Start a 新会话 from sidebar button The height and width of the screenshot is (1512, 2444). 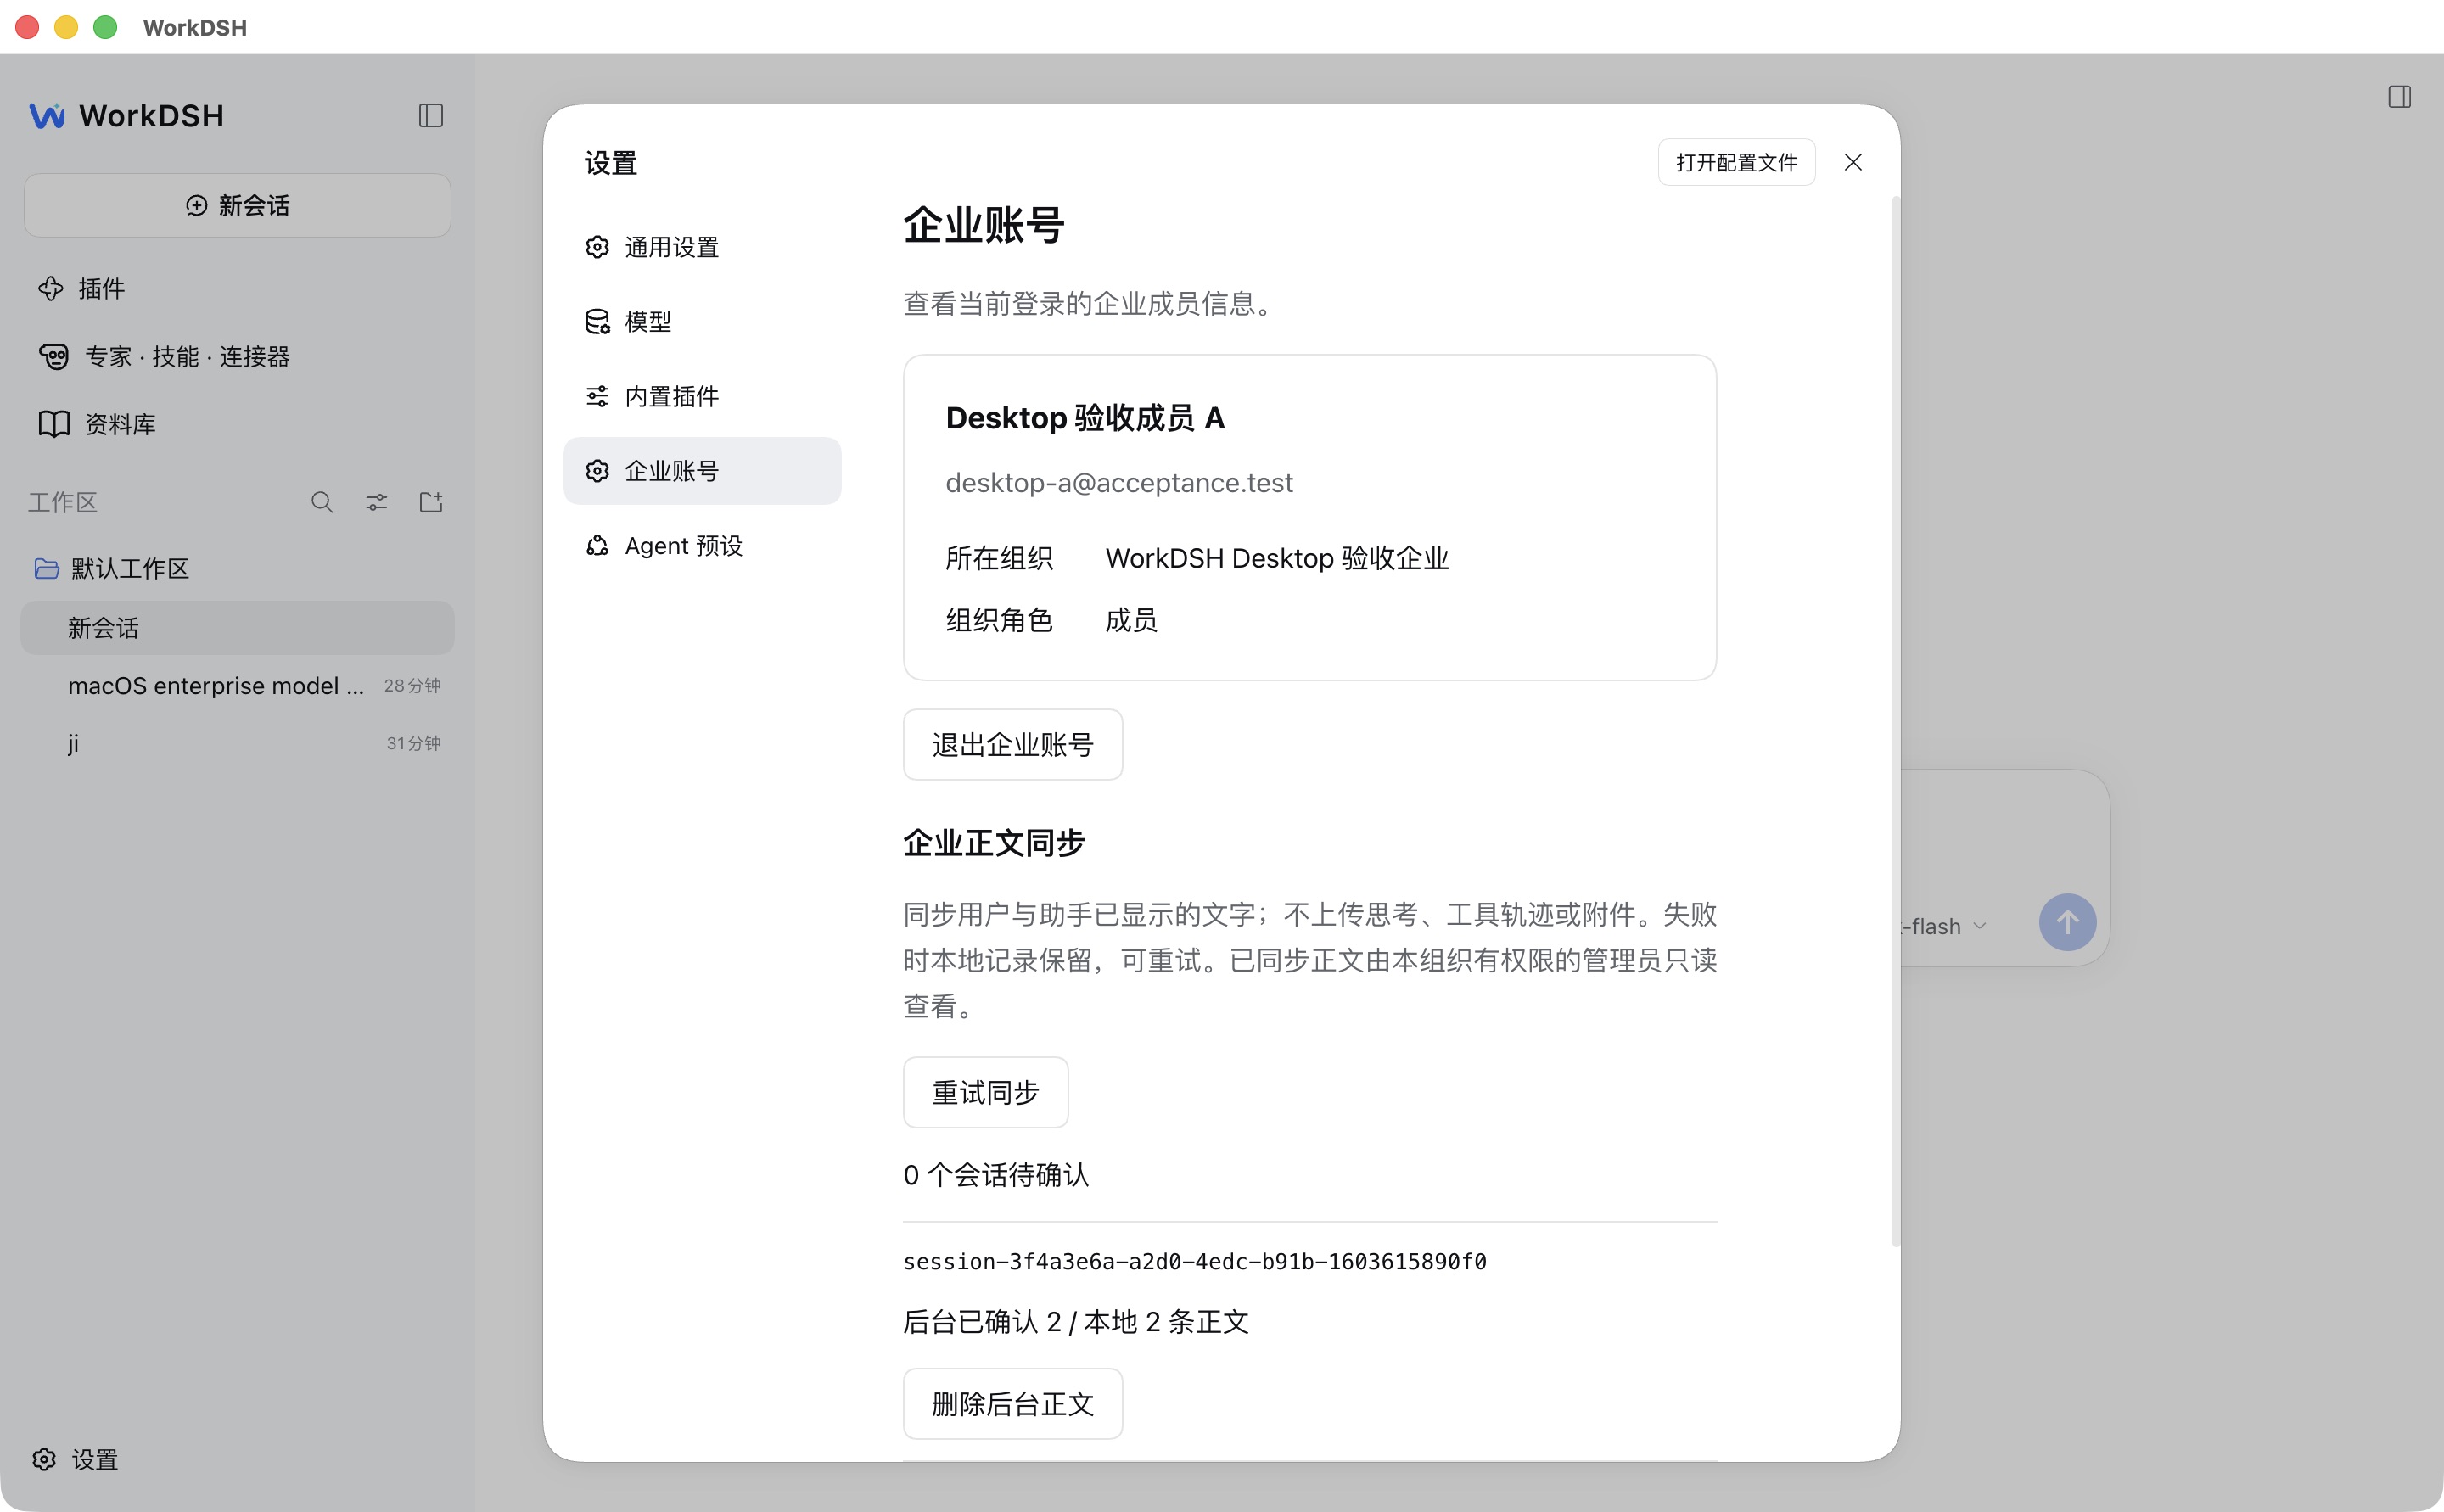[237, 205]
